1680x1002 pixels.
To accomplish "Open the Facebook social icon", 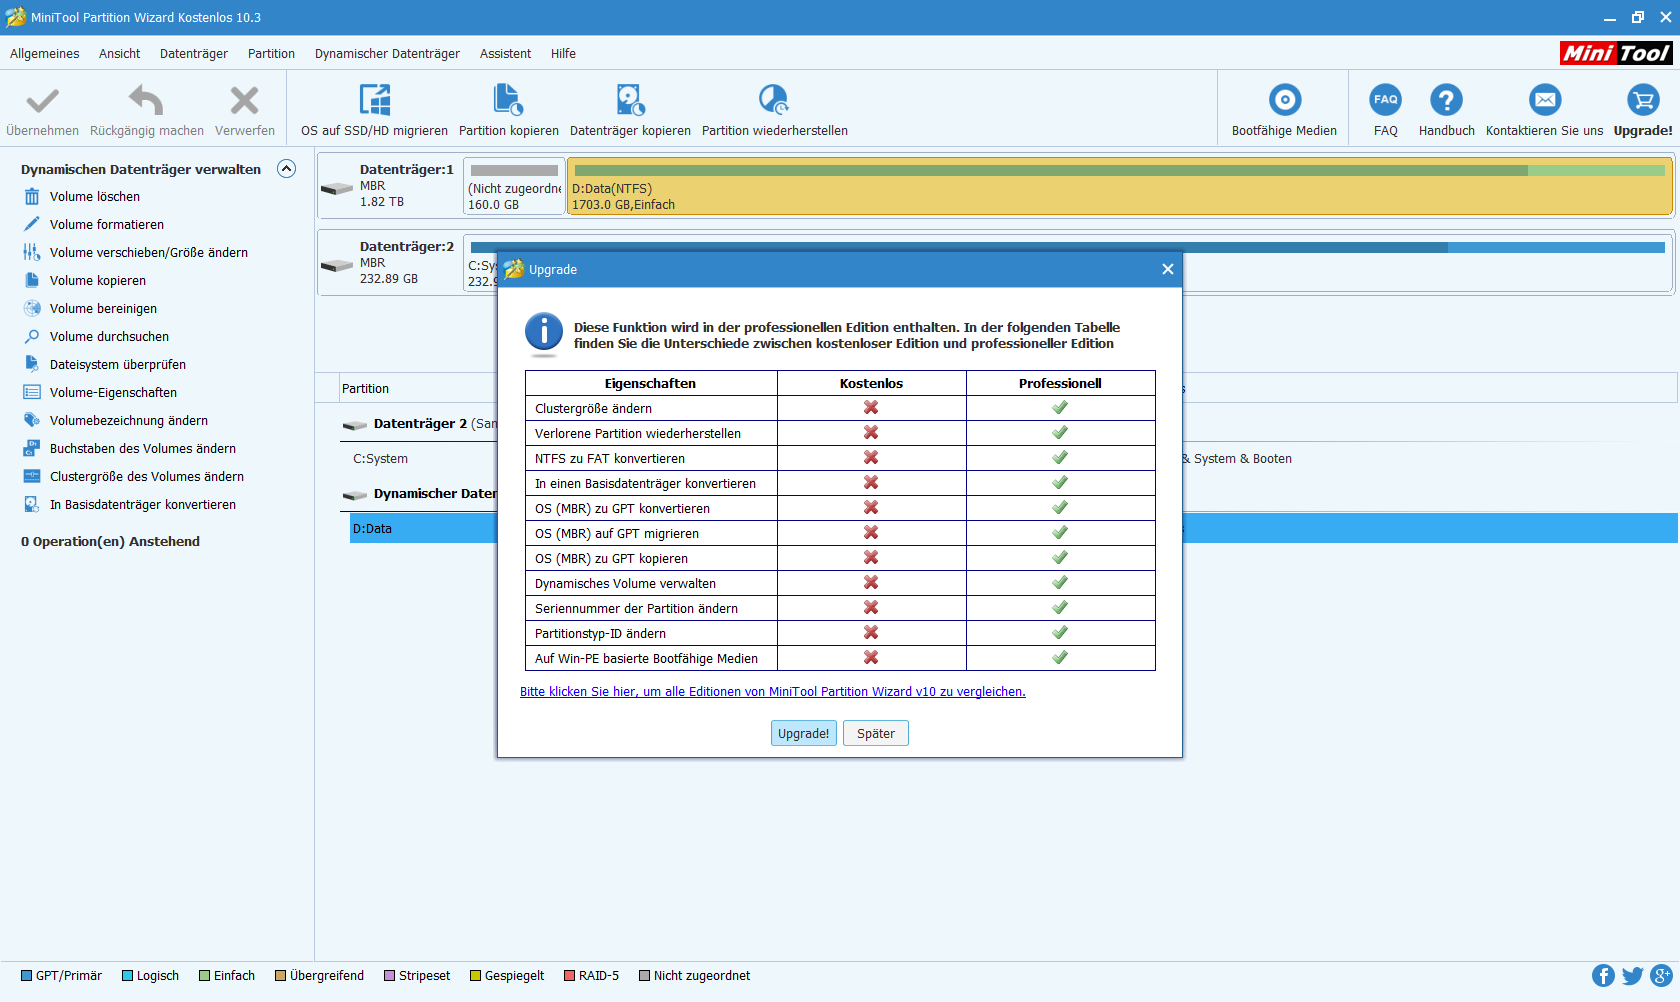I will click(x=1603, y=976).
